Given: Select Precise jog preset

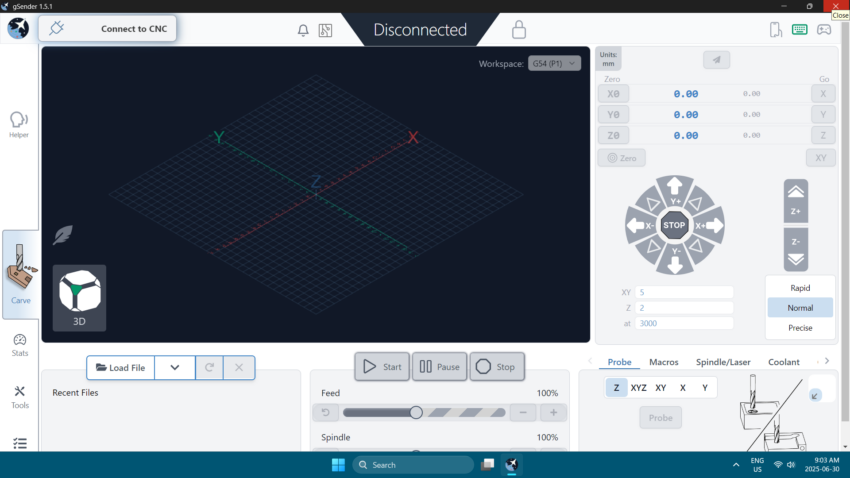Looking at the screenshot, I should coord(800,328).
